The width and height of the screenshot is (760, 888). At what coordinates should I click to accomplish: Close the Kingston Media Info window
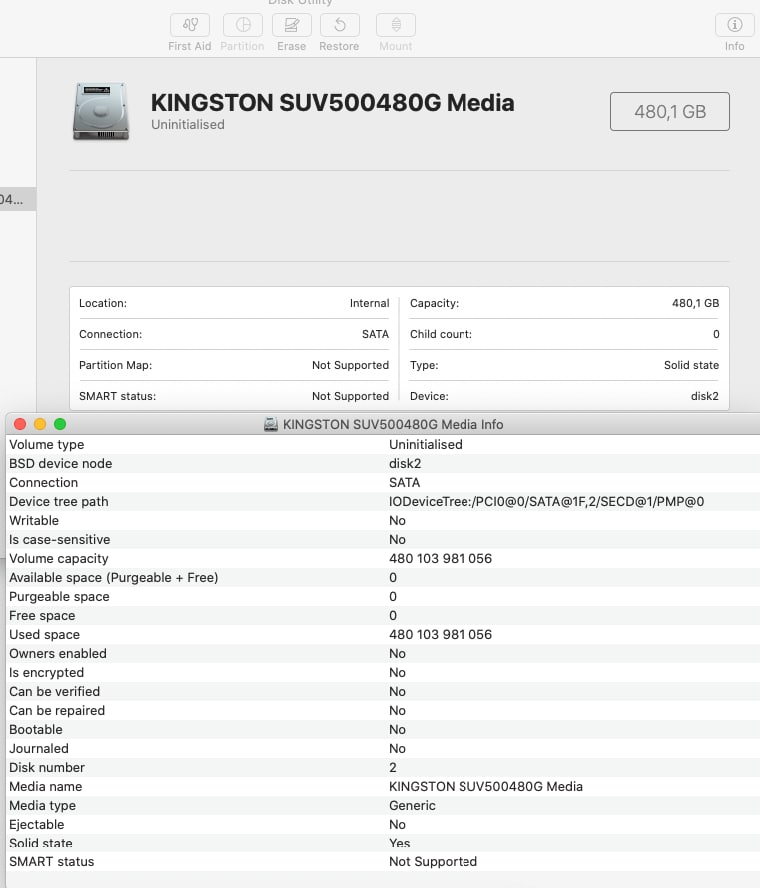tap(20, 424)
